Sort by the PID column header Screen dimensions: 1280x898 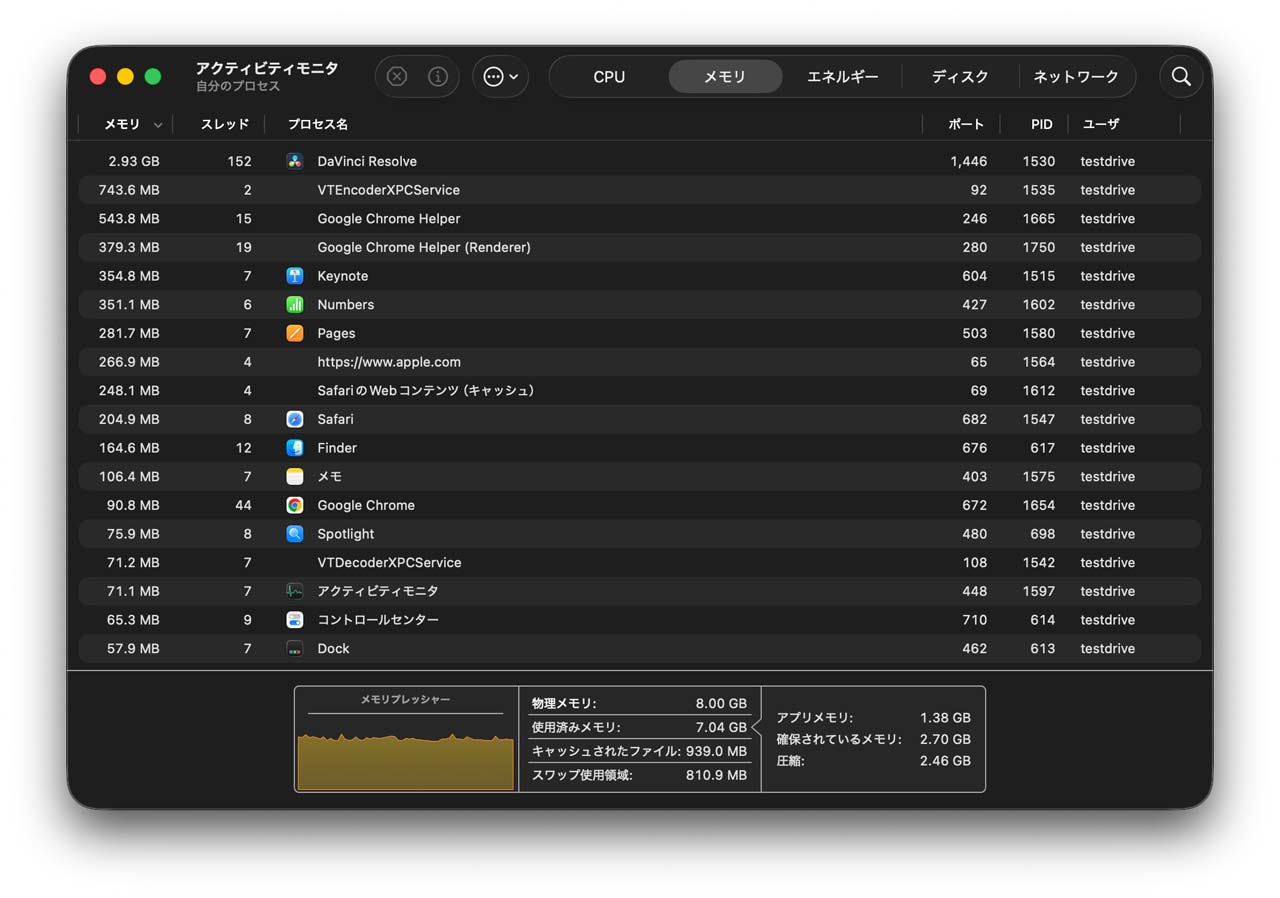click(1041, 125)
